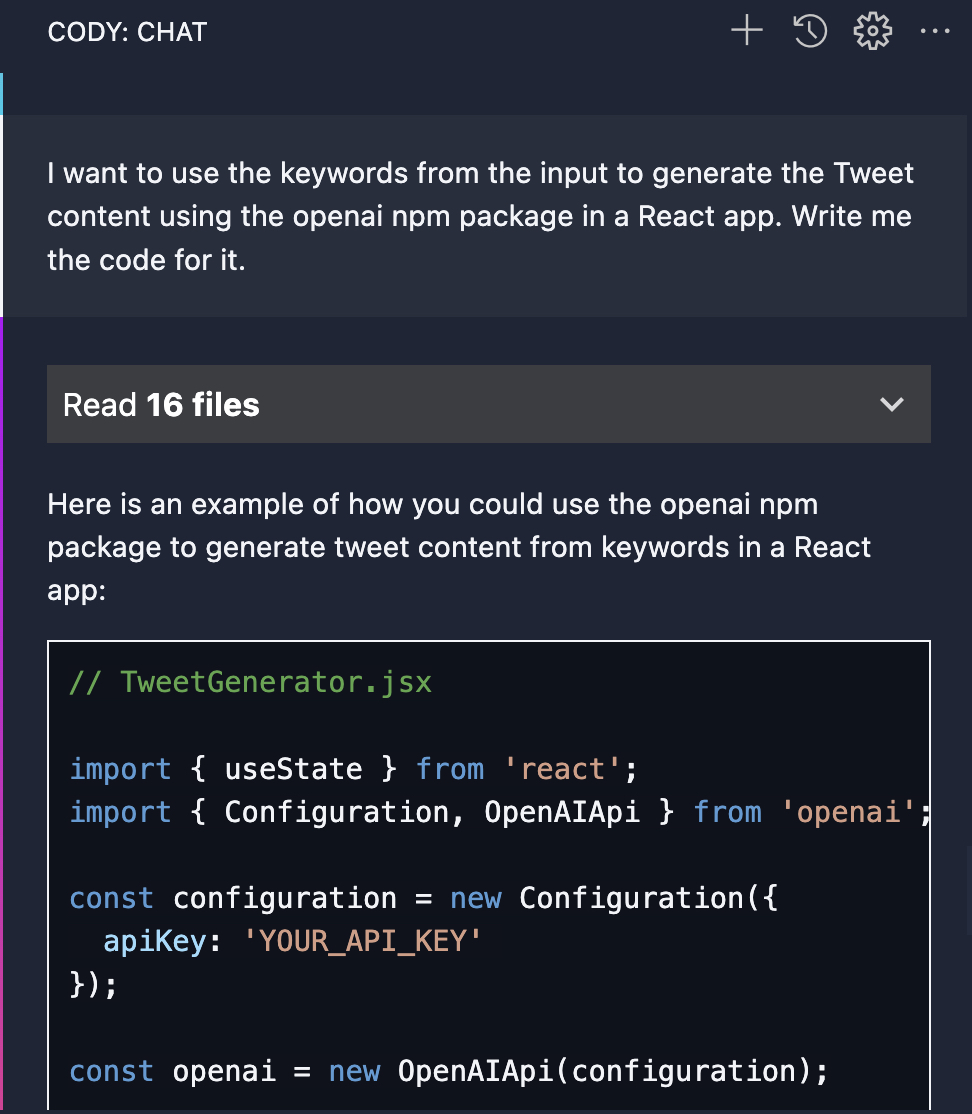Open Cody settings gear icon

click(x=873, y=31)
